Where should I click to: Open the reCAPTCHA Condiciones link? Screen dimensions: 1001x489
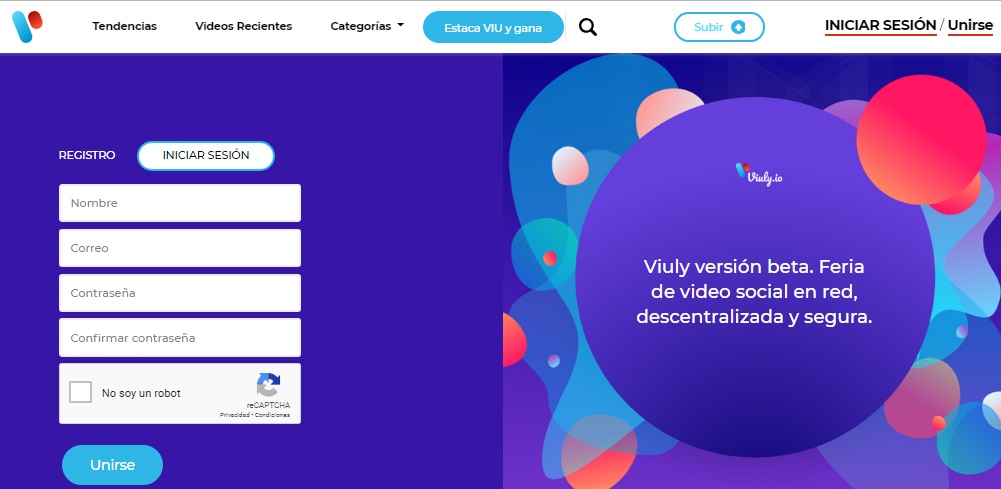coord(272,415)
